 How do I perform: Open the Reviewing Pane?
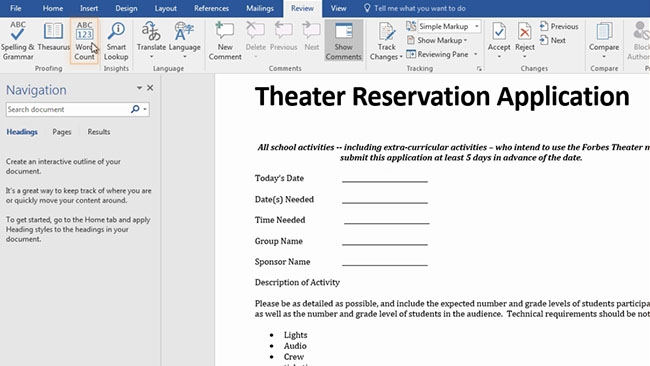[438, 54]
